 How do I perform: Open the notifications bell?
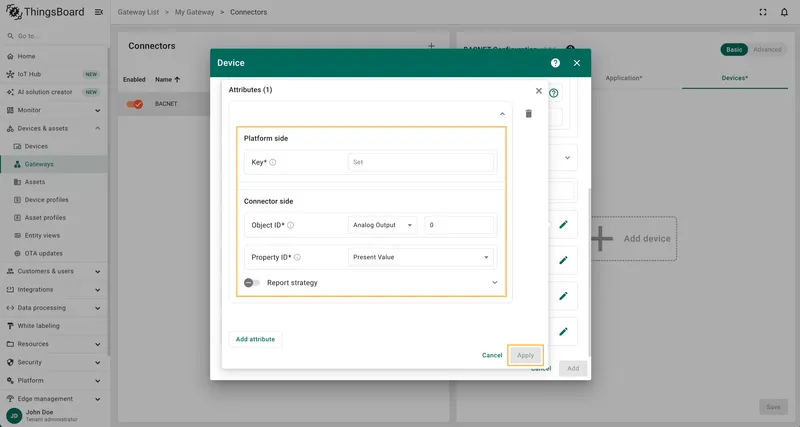click(784, 12)
